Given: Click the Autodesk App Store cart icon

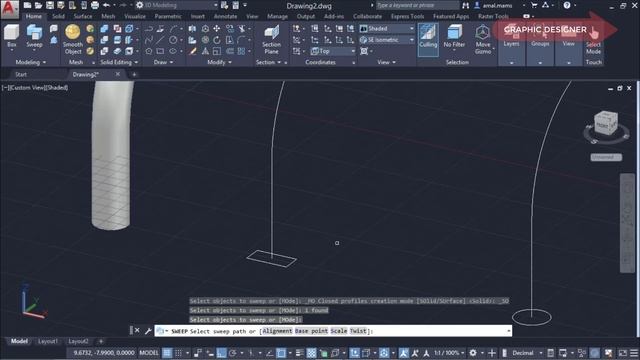Looking at the screenshot, I should tap(534, 5).
